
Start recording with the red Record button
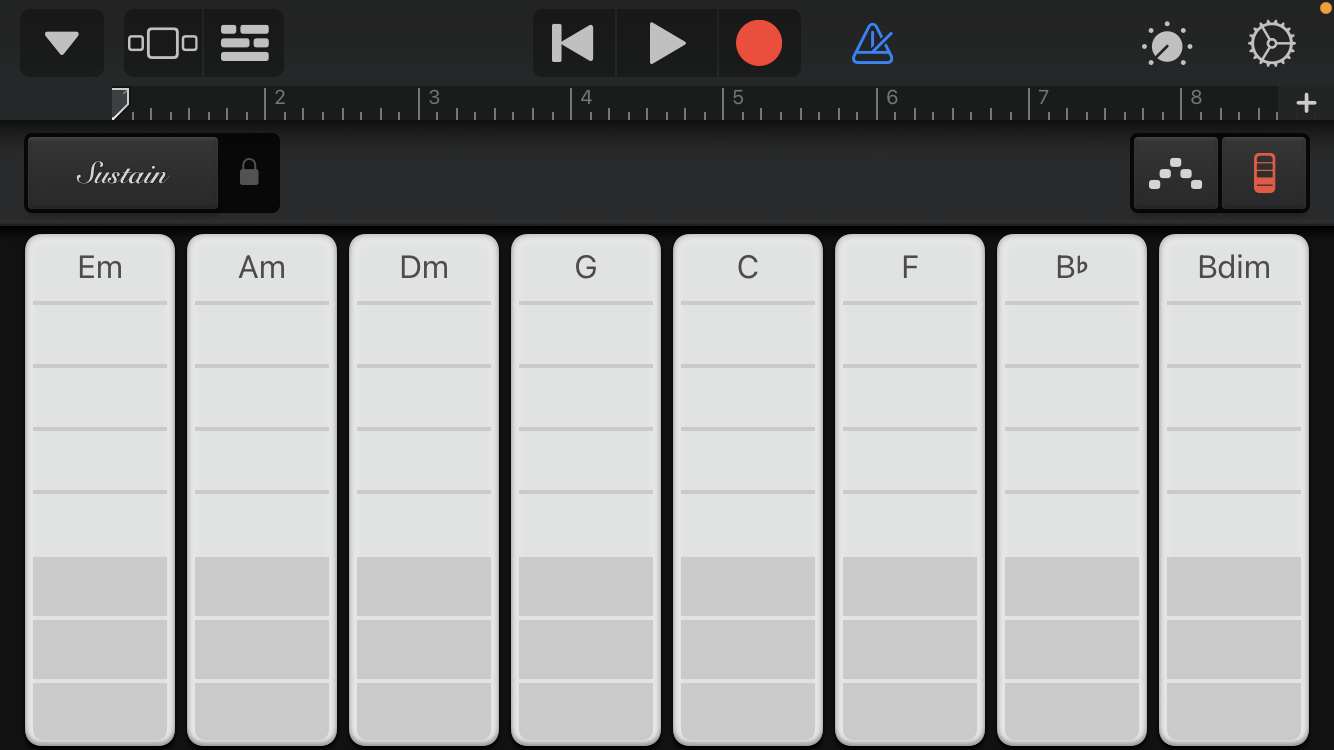pyautogui.click(x=759, y=44)
